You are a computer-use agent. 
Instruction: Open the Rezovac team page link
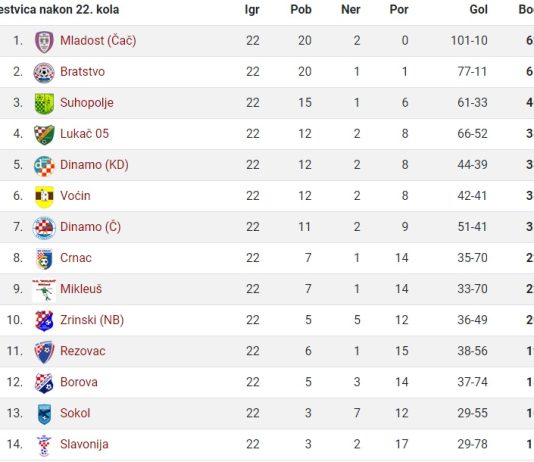coord(83,351)
